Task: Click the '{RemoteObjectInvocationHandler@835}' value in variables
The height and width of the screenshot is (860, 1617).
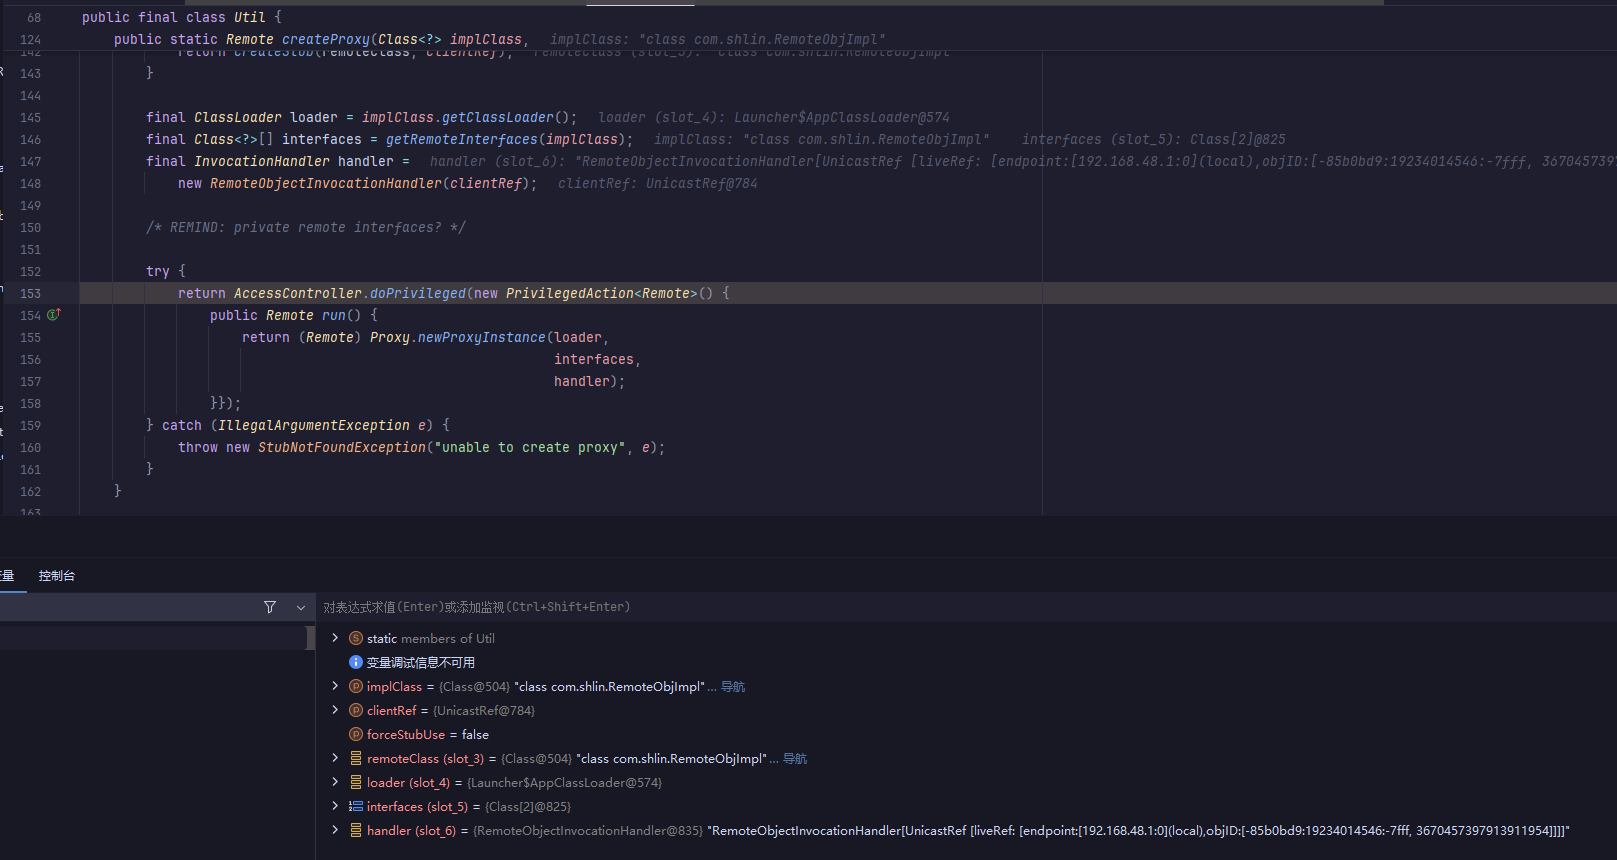Action: (588, 831)
